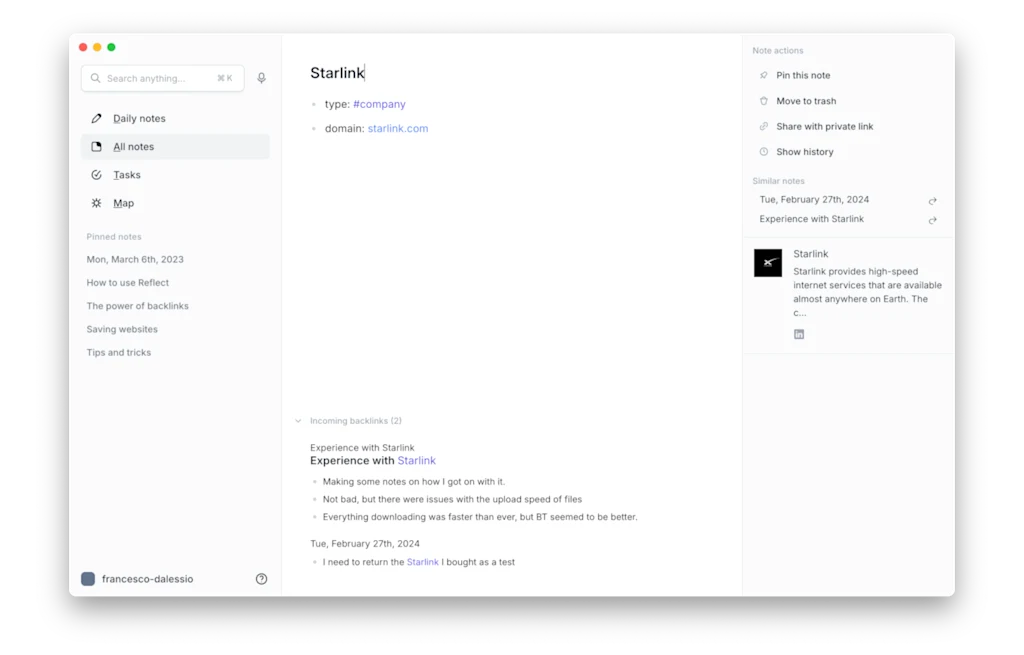Image resolution: width=1024 pixels, height=655 pixels.
Task: Click the trash icon to delete the note
Action: [x=762, y=100]
